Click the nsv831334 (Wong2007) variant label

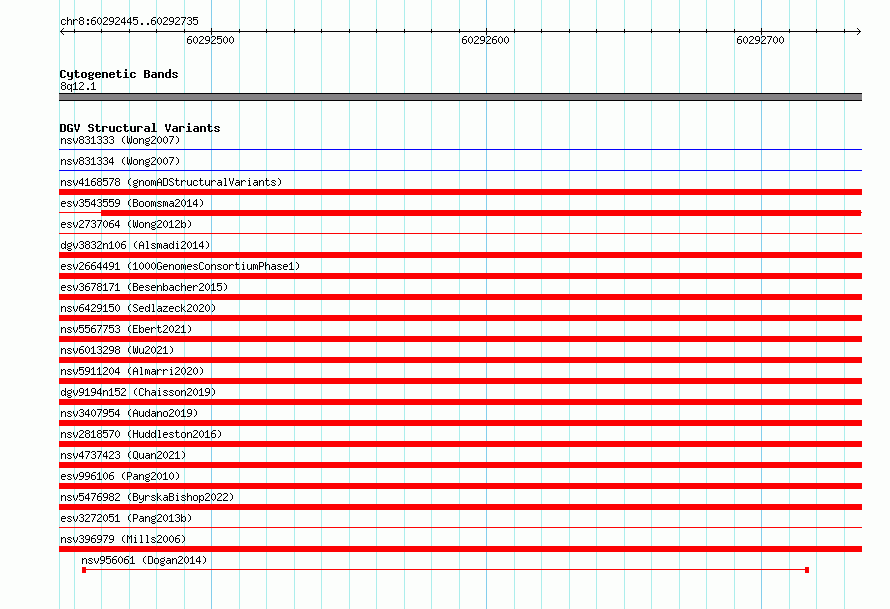click(x=120, y=161)
